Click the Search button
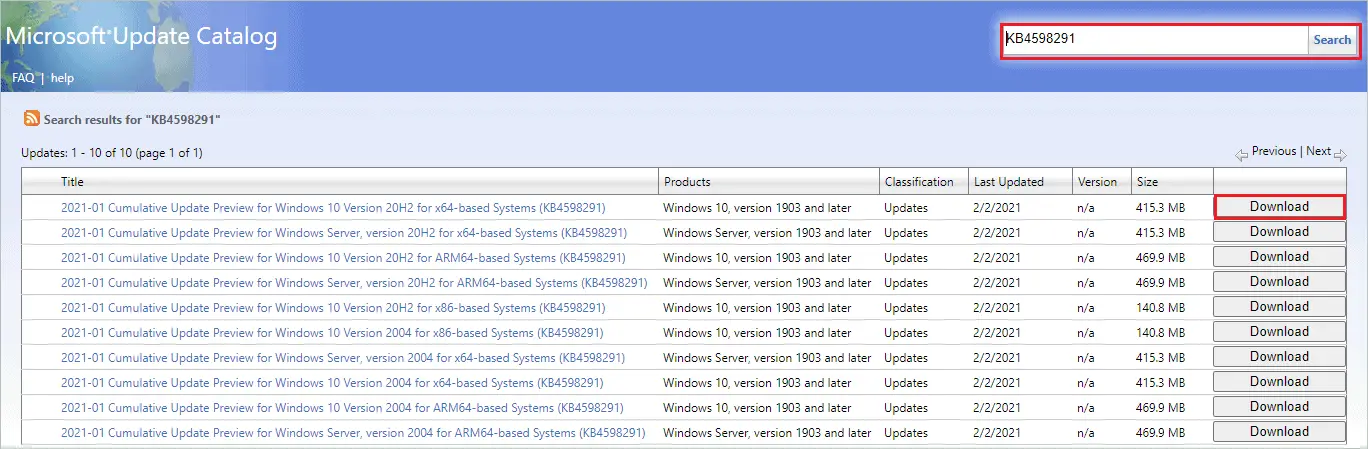This screenshot has width=1368, height=449. coord(1332,40)
